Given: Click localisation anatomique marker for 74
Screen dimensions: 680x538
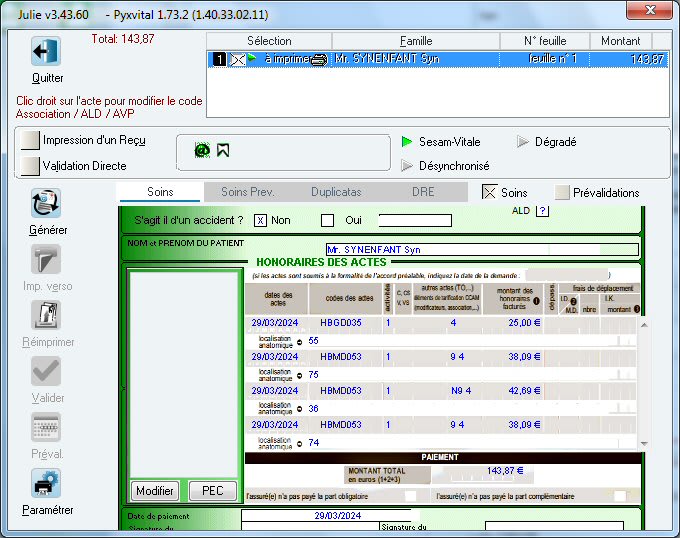Looking at the screenshot, I should pos(299,444).
